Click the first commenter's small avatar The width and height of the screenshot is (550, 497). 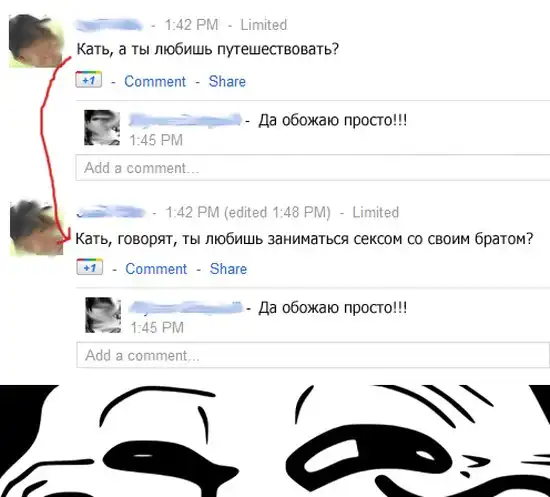coord(102,127)
